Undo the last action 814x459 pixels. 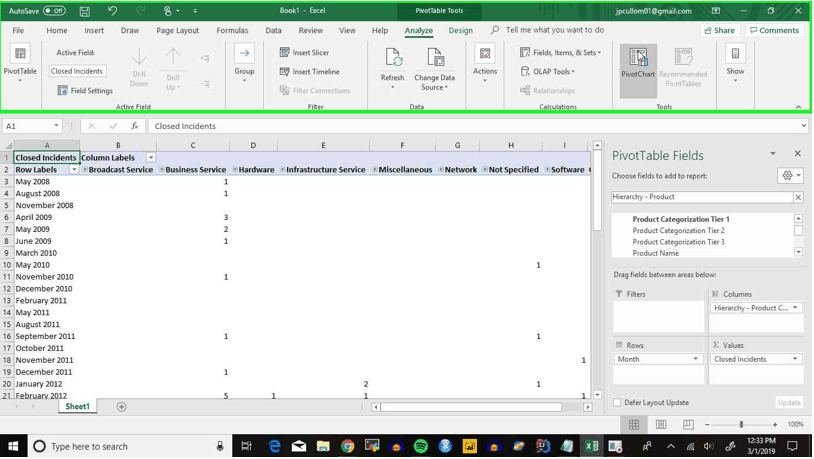112,11
